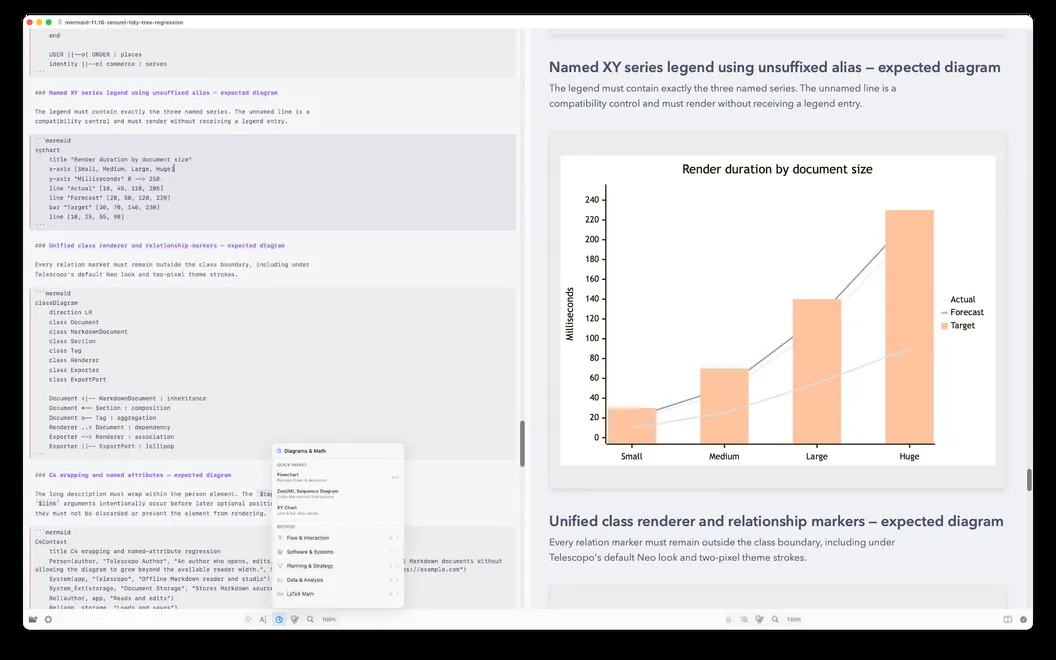Open the outline list icon in preview toolbar
This screenshot has height=660, width=1056.
(x=744, y=620)
